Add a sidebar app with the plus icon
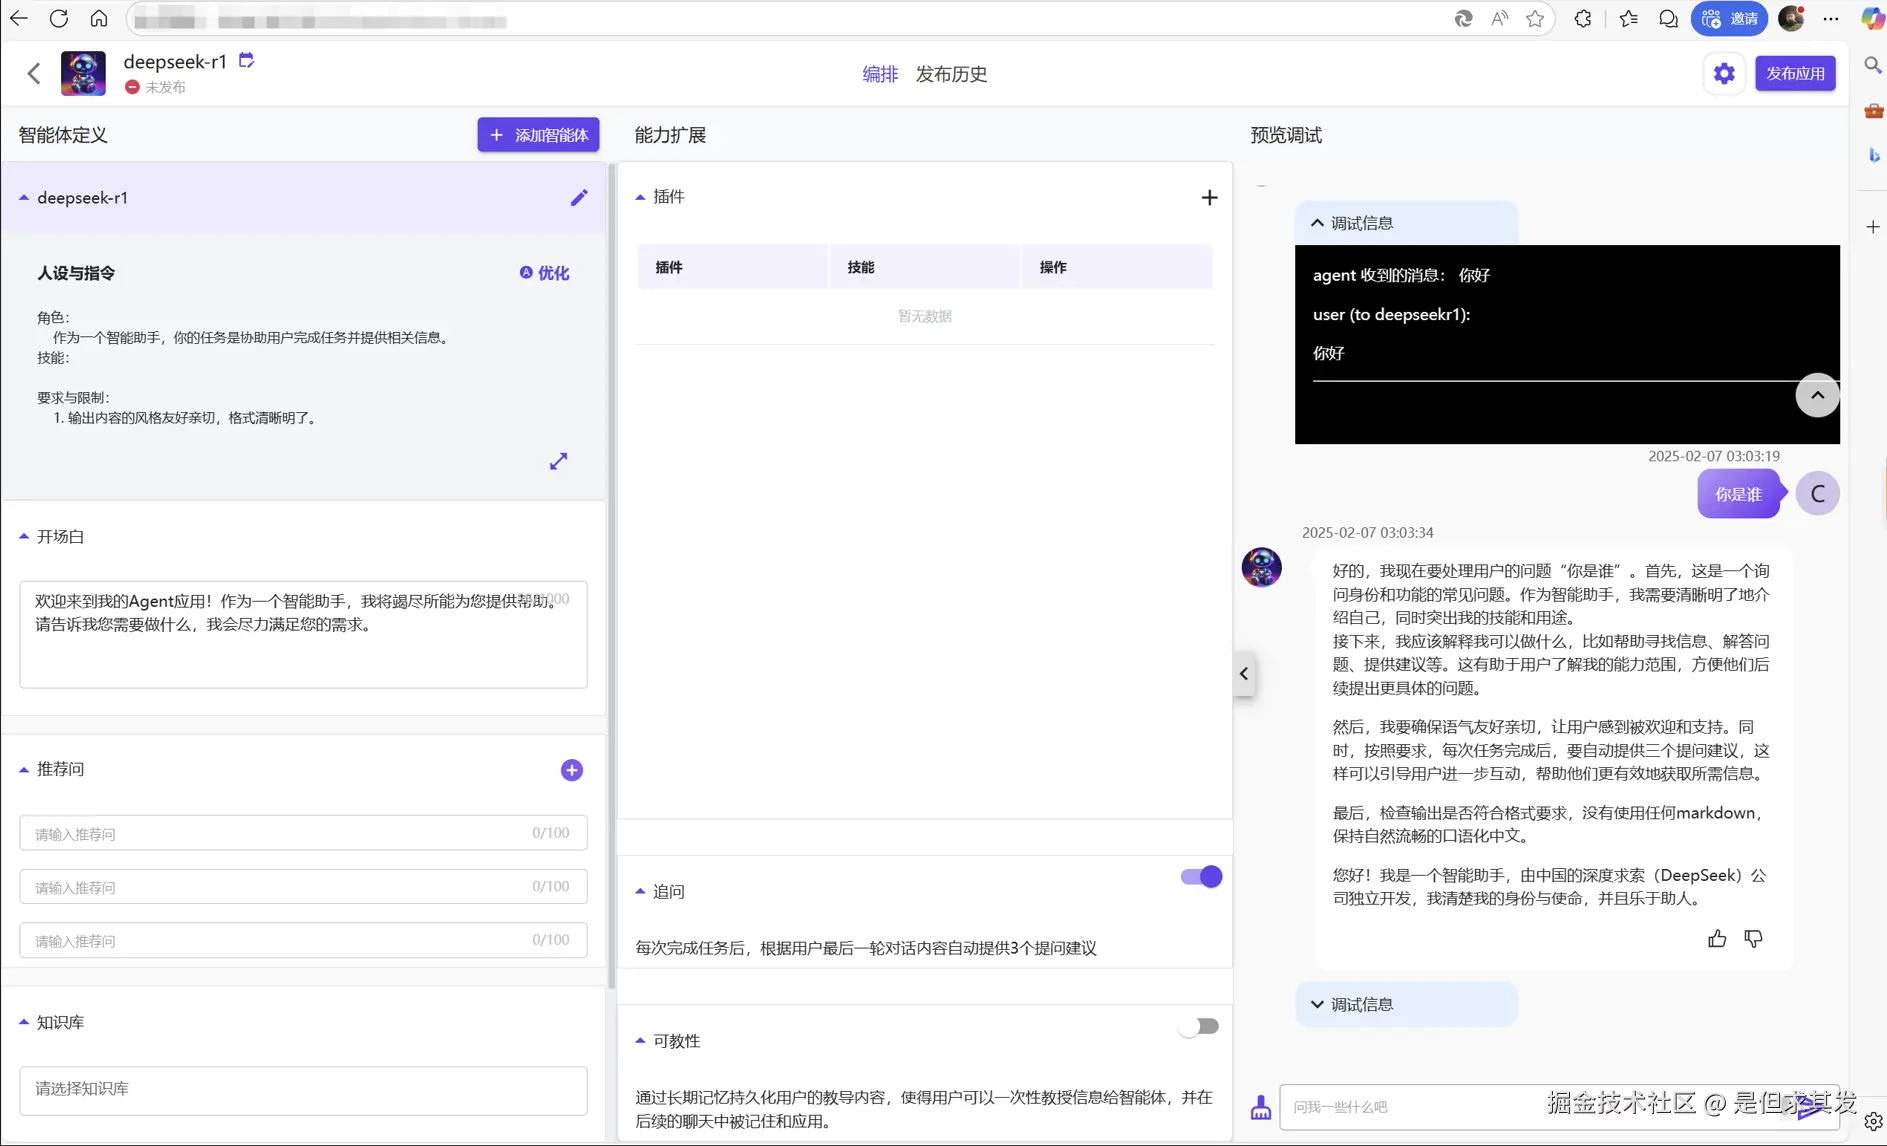This screenshot has height=1146, width=1887. (x=1873, y=227)
